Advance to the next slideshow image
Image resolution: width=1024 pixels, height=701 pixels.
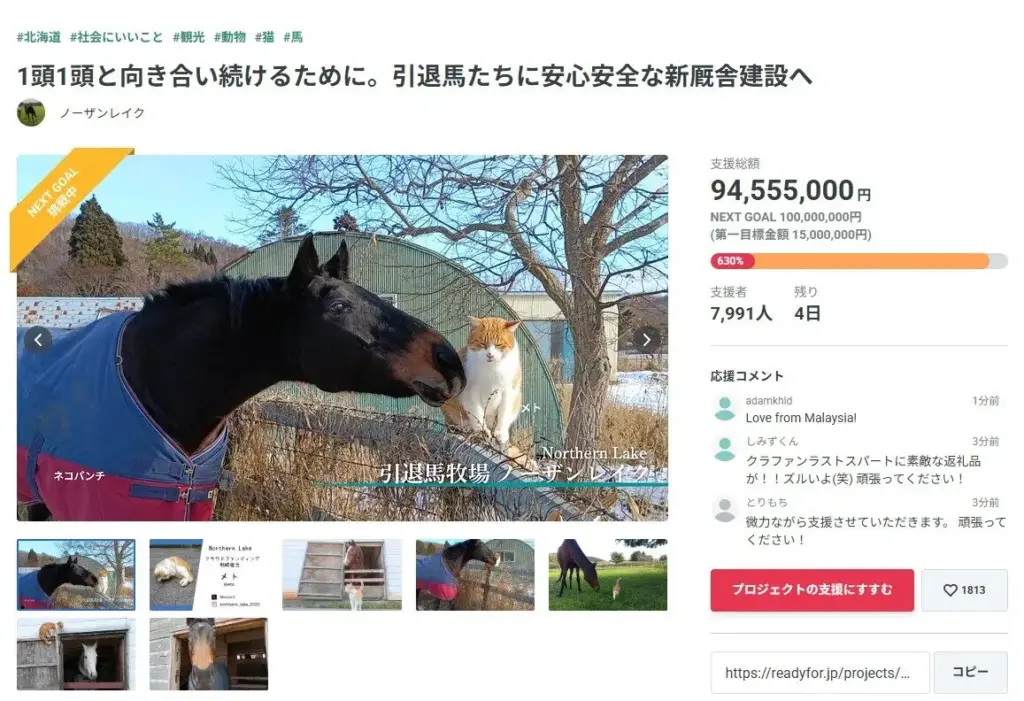point(646,340)
